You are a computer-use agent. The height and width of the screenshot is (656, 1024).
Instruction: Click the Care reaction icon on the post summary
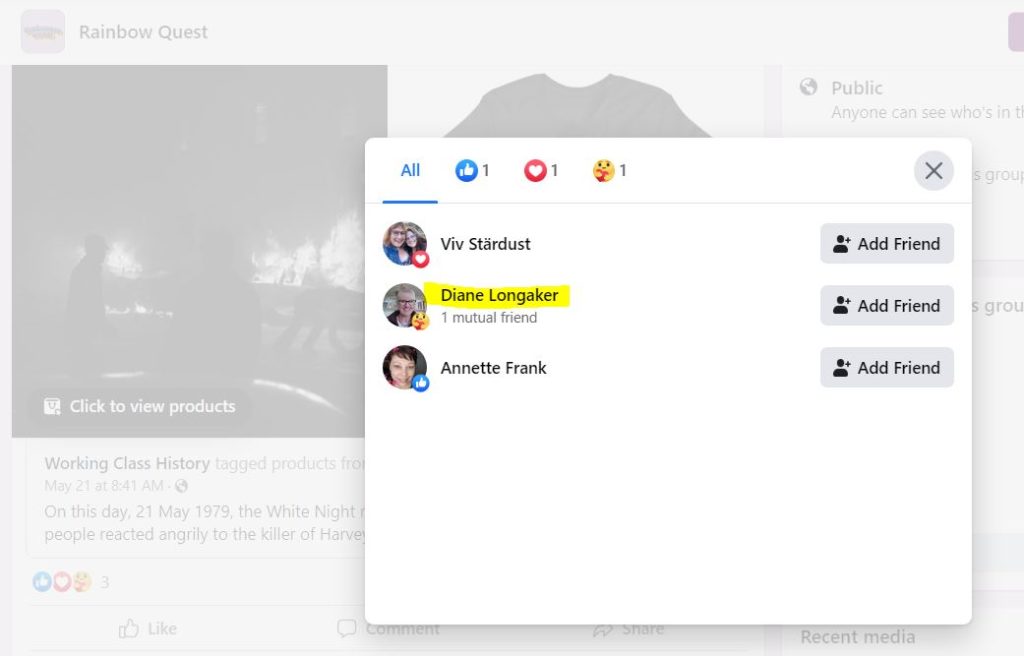(82, 582)
